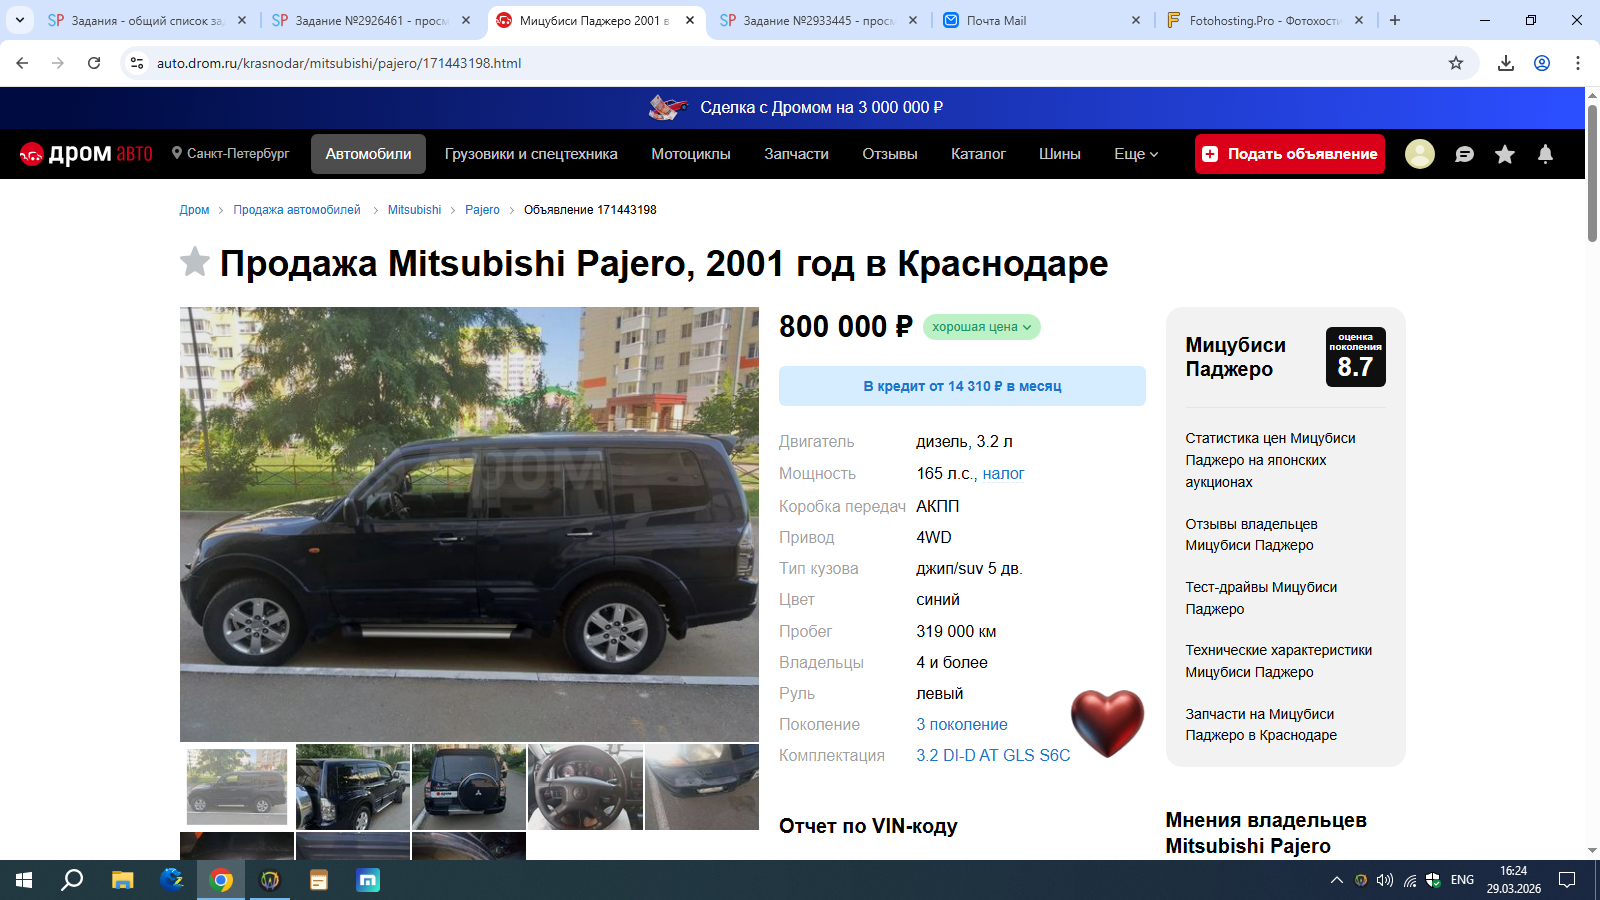The height and width of the screenshot is (900, 1600).
Task: Open Отзывы section
Action: tap(890, 154)
